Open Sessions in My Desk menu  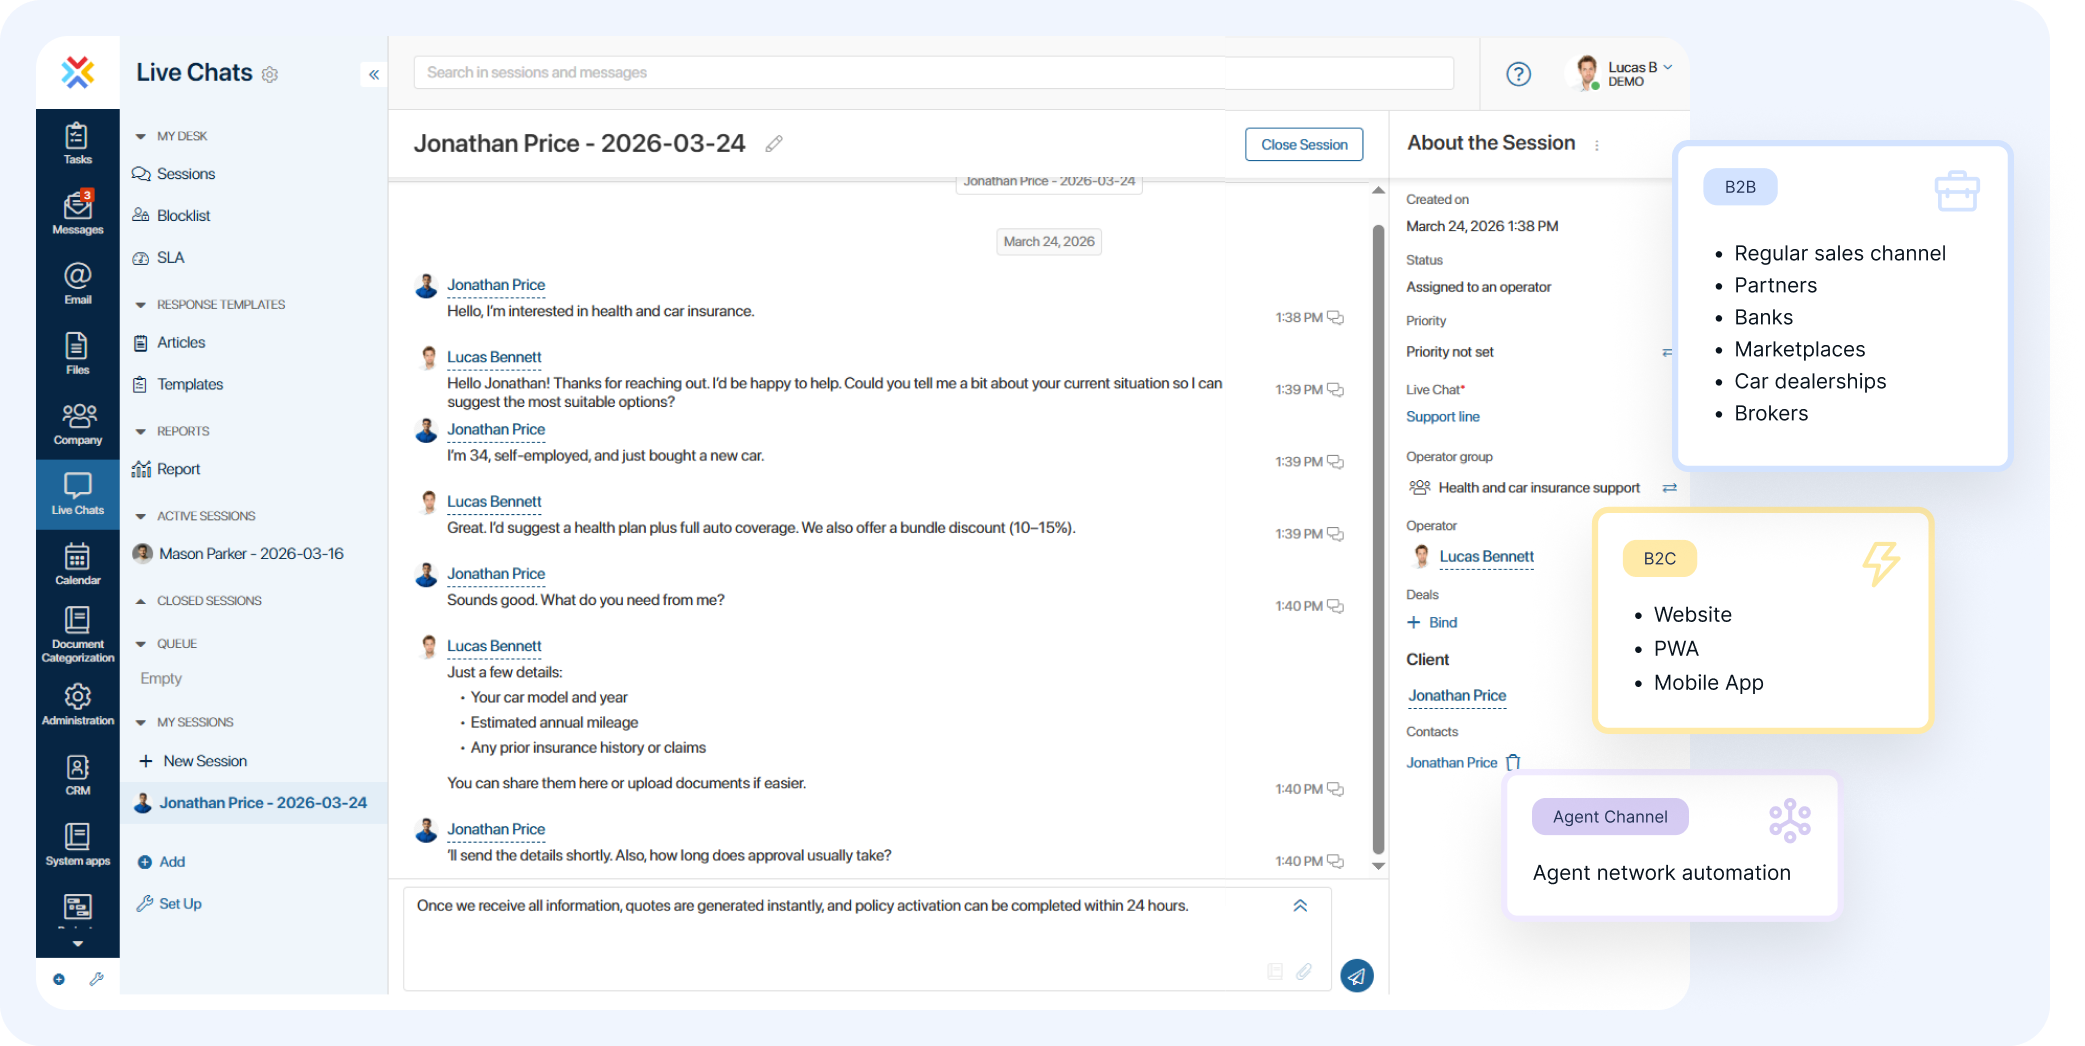[x=185, y=174]
